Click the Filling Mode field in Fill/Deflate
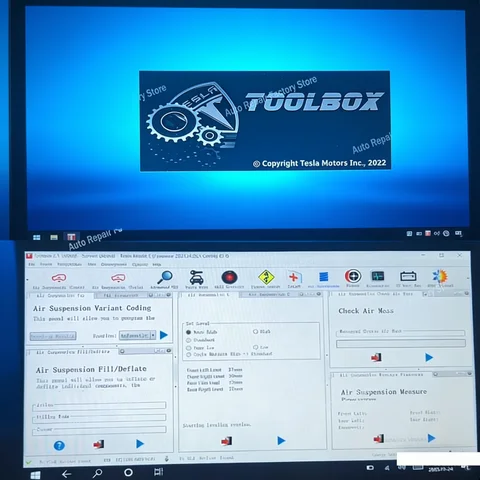 [x=99, y=417]
